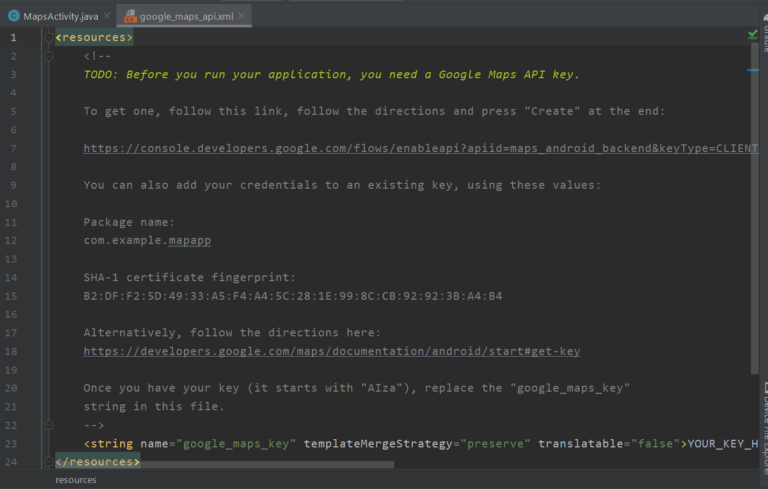Click the XML file icon on google_maps_api tab
Image resolution: width=768 pixels, height=489 pixels.
[128, 16]
